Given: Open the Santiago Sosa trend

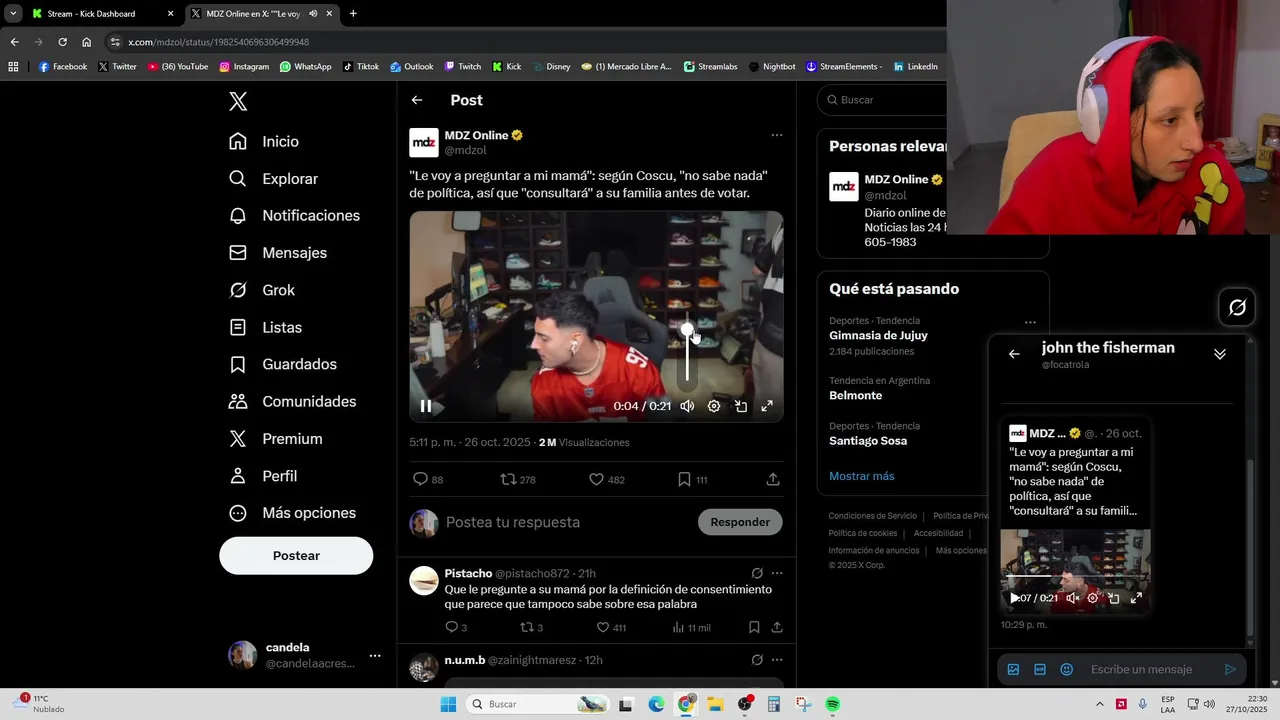Looking at the screenshot, I should 868,441.
